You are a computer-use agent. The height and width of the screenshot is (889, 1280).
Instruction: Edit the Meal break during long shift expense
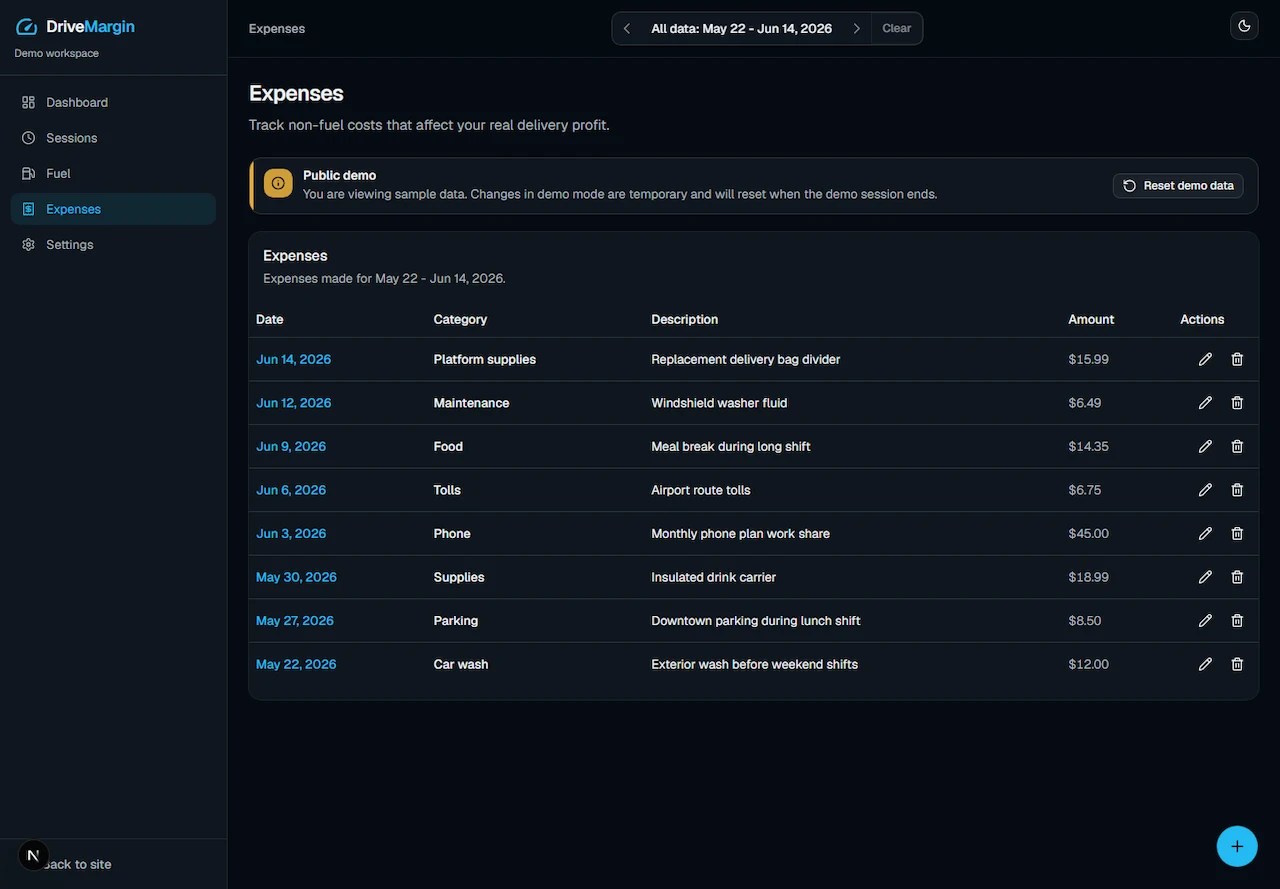(x=1205, y=446)
